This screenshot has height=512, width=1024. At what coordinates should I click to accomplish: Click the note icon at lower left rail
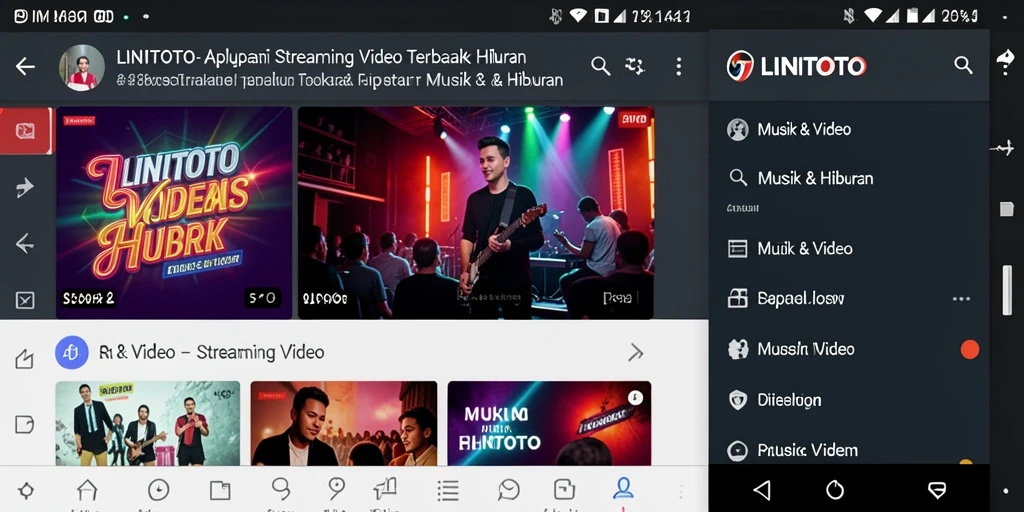click(24, 424)
